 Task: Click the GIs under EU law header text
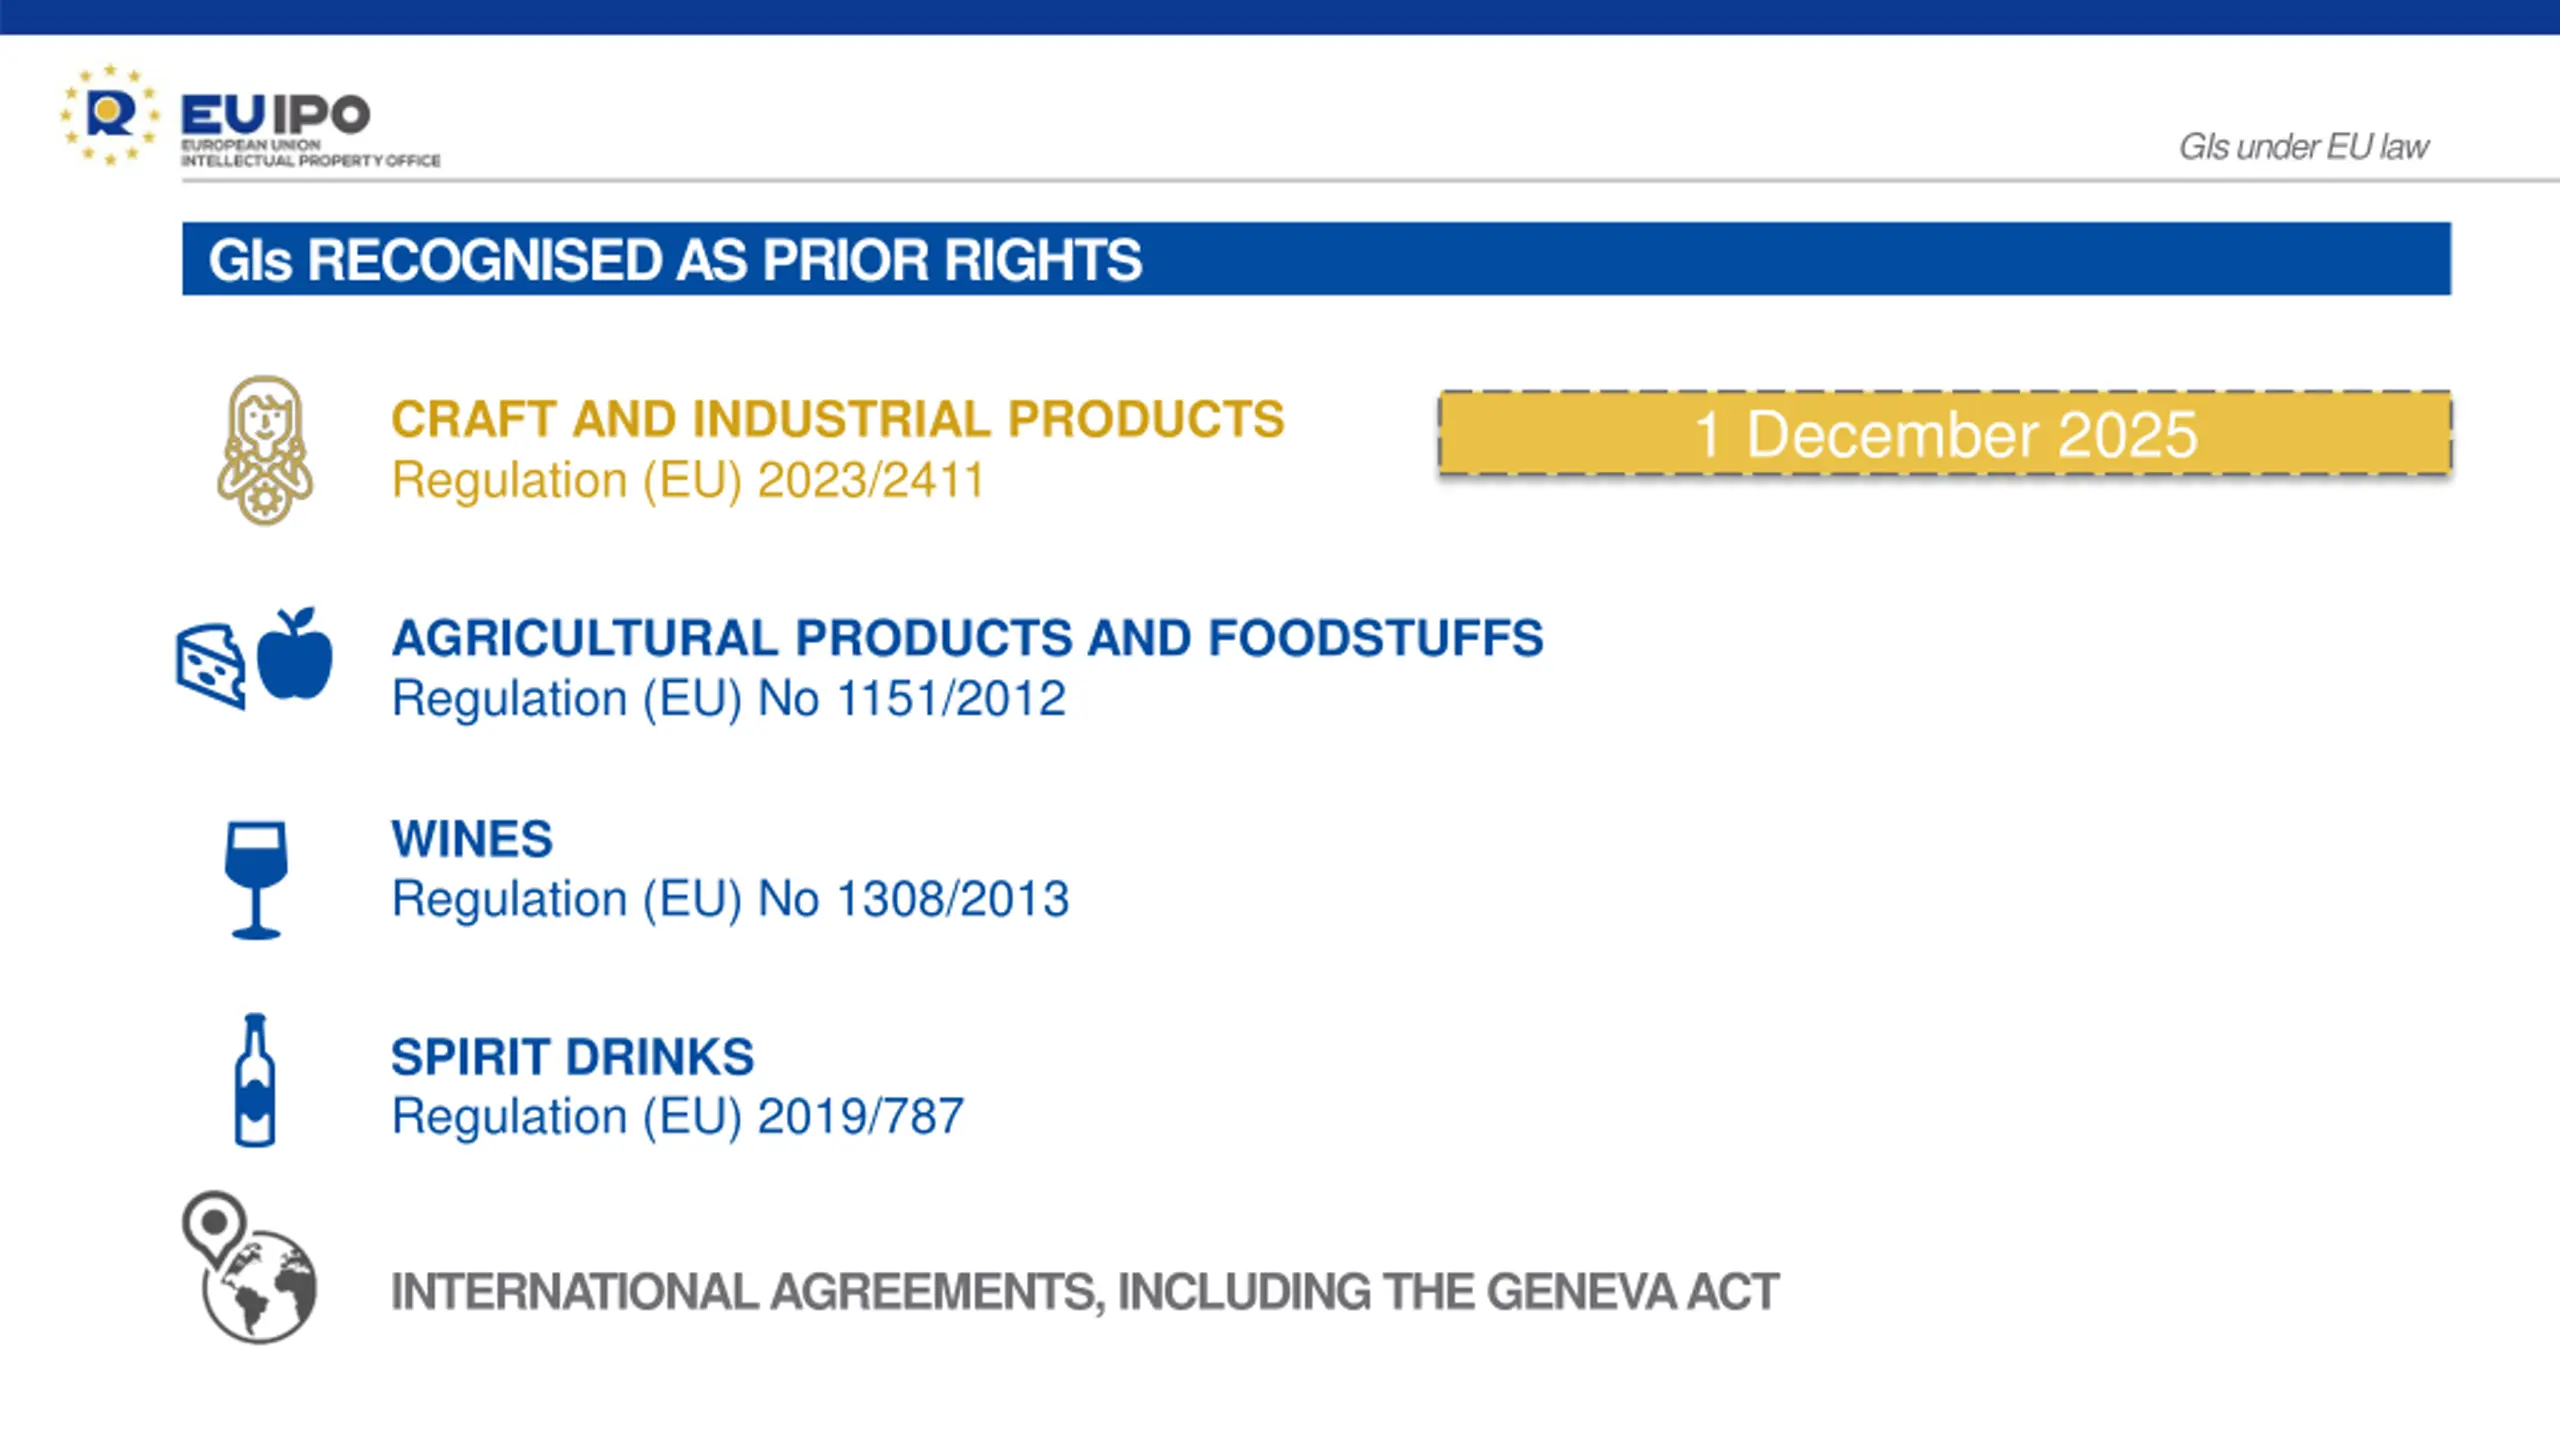click(x=2304, y=147)
